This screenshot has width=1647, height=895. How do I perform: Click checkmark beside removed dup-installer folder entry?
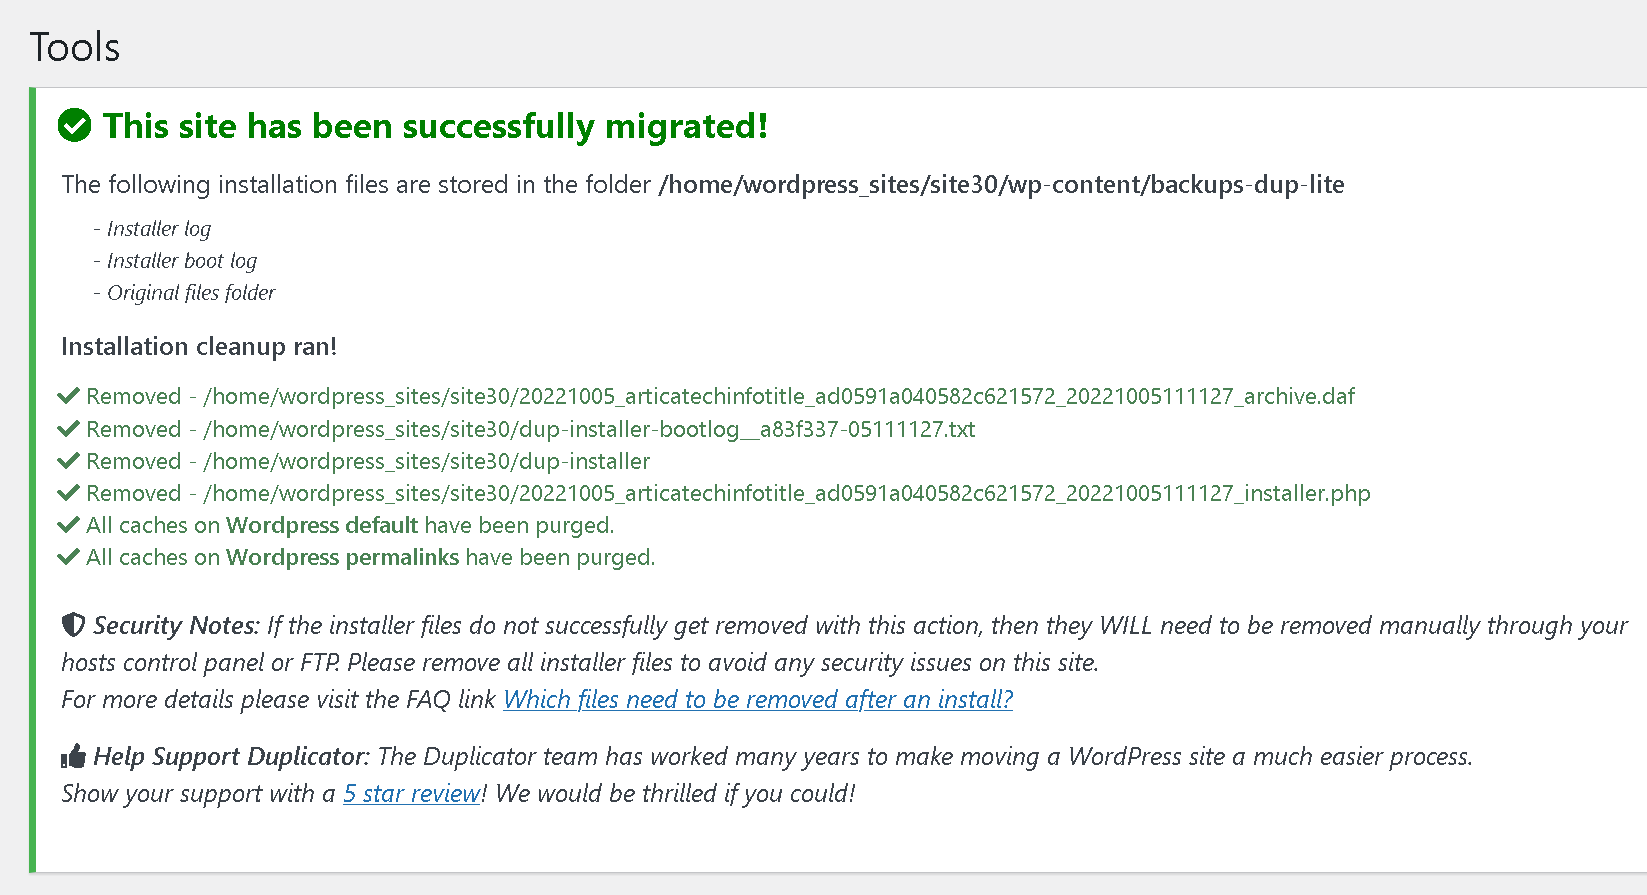[68, 461]
